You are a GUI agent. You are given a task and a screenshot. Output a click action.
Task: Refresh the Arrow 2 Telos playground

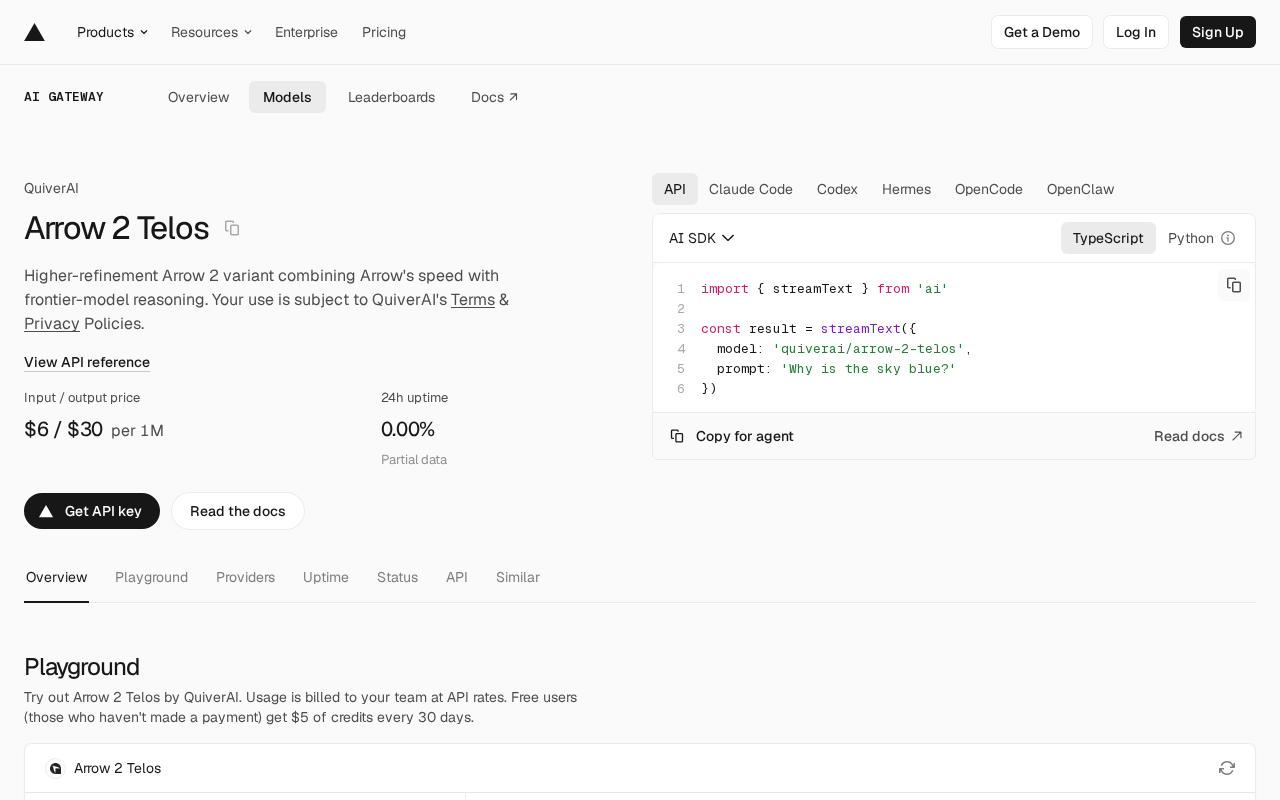point(1227,768)
